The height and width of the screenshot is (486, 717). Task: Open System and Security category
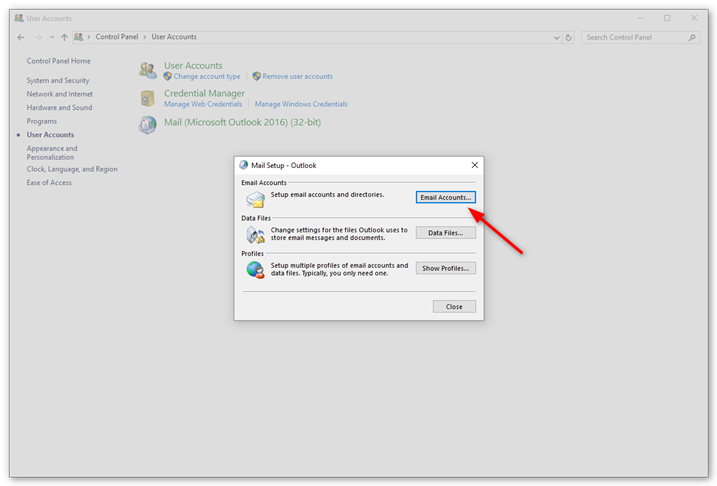[58, 80]
